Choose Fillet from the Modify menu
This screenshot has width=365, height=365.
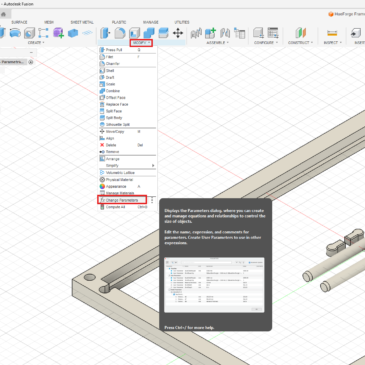pyautogui.click(x=127, y=57)
